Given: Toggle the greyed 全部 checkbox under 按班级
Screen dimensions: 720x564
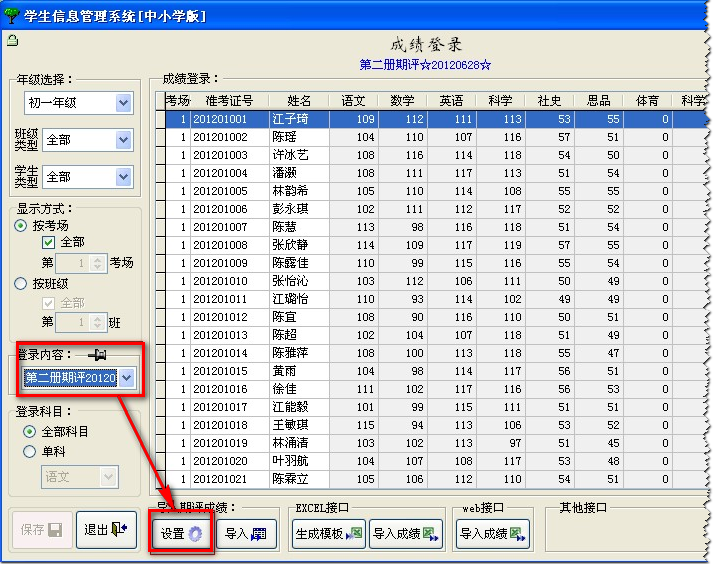Looking at the screenshot, I should click(48, 303).
